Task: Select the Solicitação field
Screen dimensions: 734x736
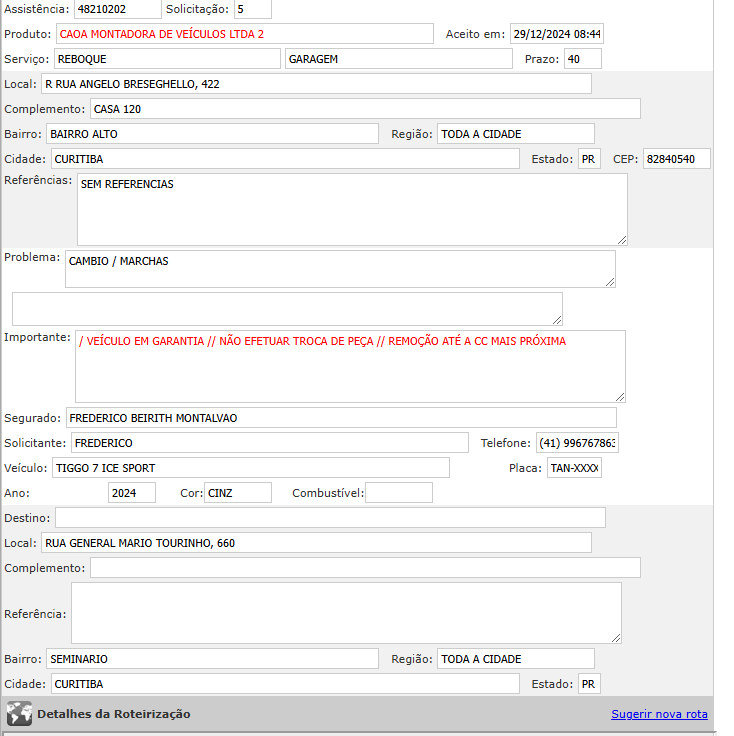Action: pyautogui.click(x=252, y=9)
